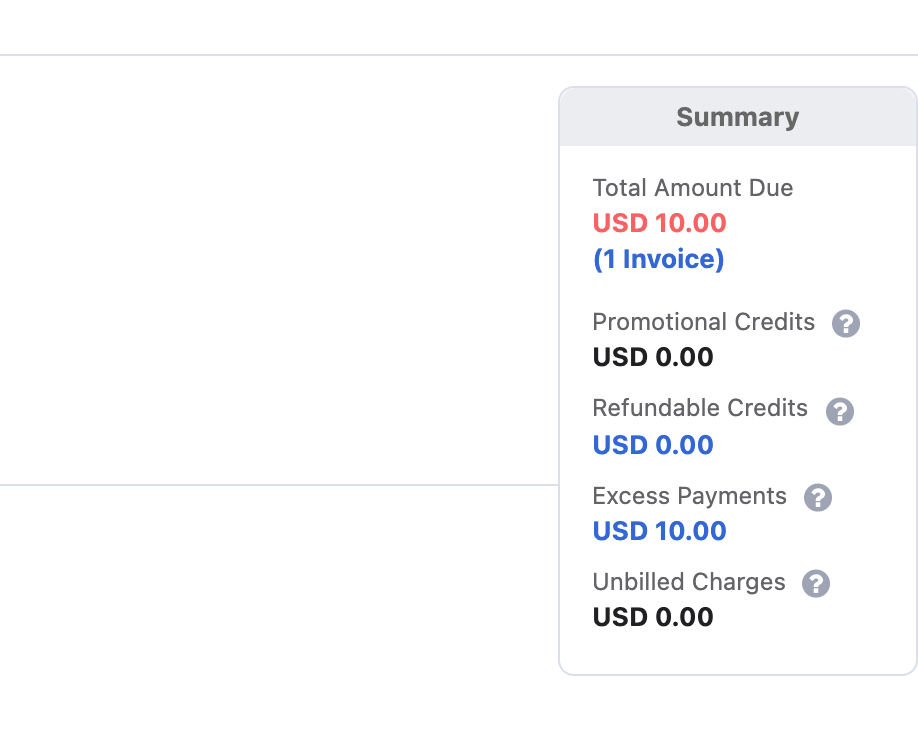This screenshot has width=918, height=744.
Task: Click the Refundable Credits label text
Action: point(700,408)
